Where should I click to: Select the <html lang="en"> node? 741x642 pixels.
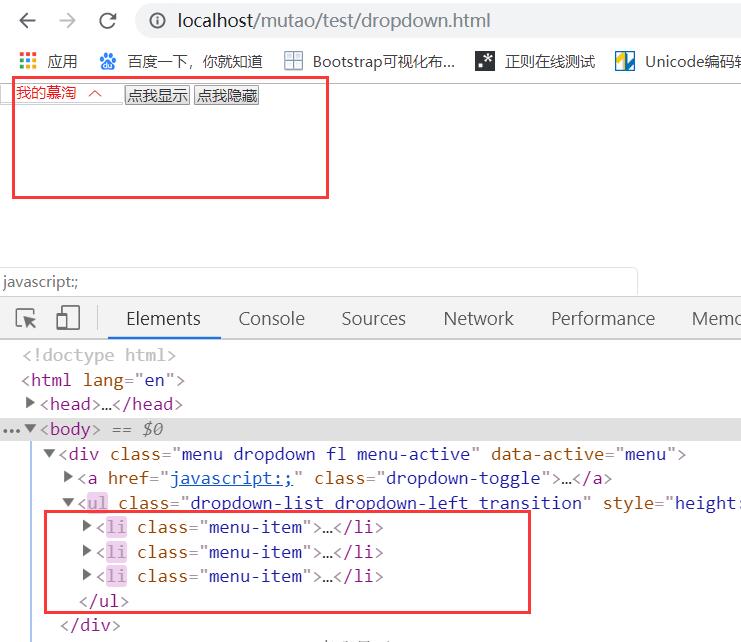tap(103, 380)
